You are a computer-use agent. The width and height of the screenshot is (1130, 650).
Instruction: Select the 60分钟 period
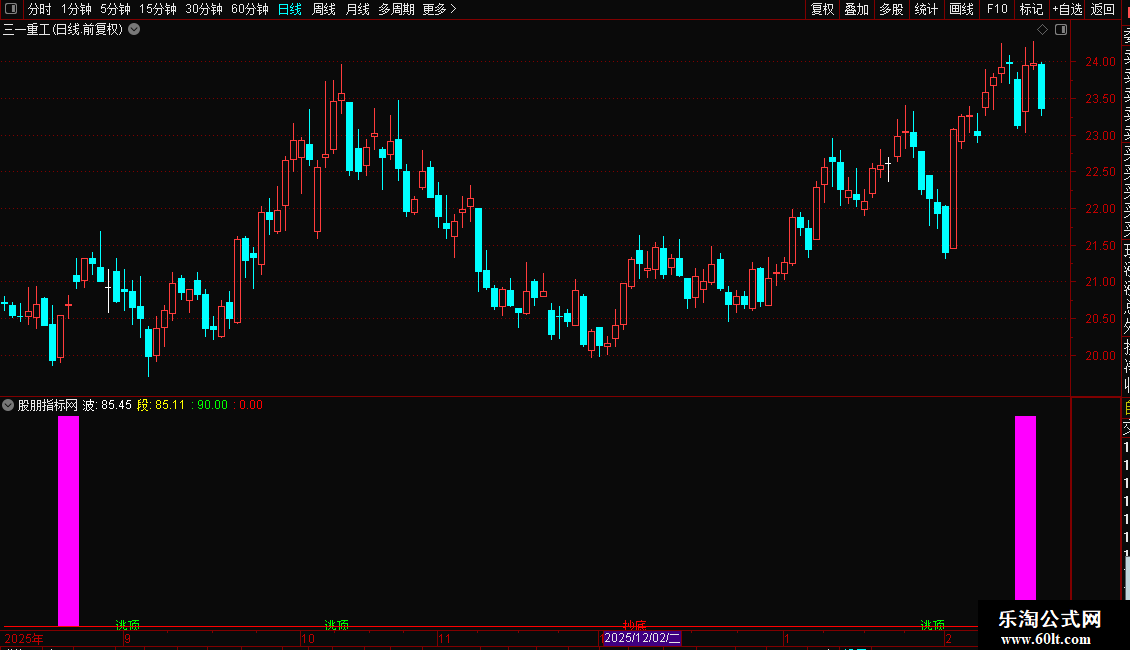coord(250,9)
